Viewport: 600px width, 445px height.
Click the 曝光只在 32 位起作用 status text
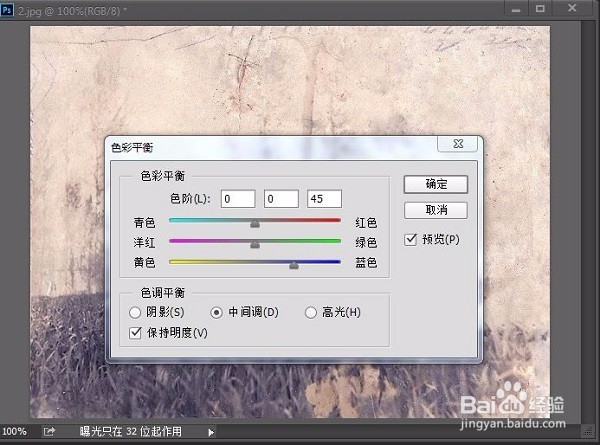point(131,432)
